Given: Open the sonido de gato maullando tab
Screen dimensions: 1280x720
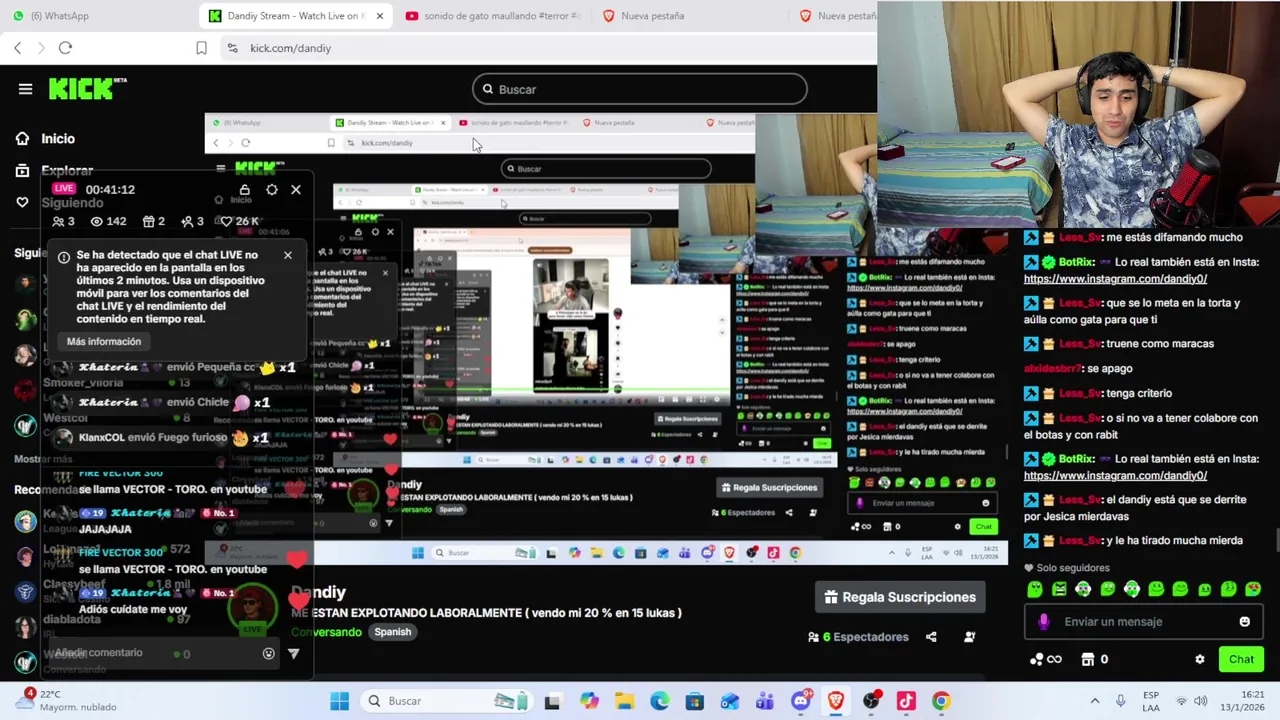Looking at the screenshot, I should point(492,16).
